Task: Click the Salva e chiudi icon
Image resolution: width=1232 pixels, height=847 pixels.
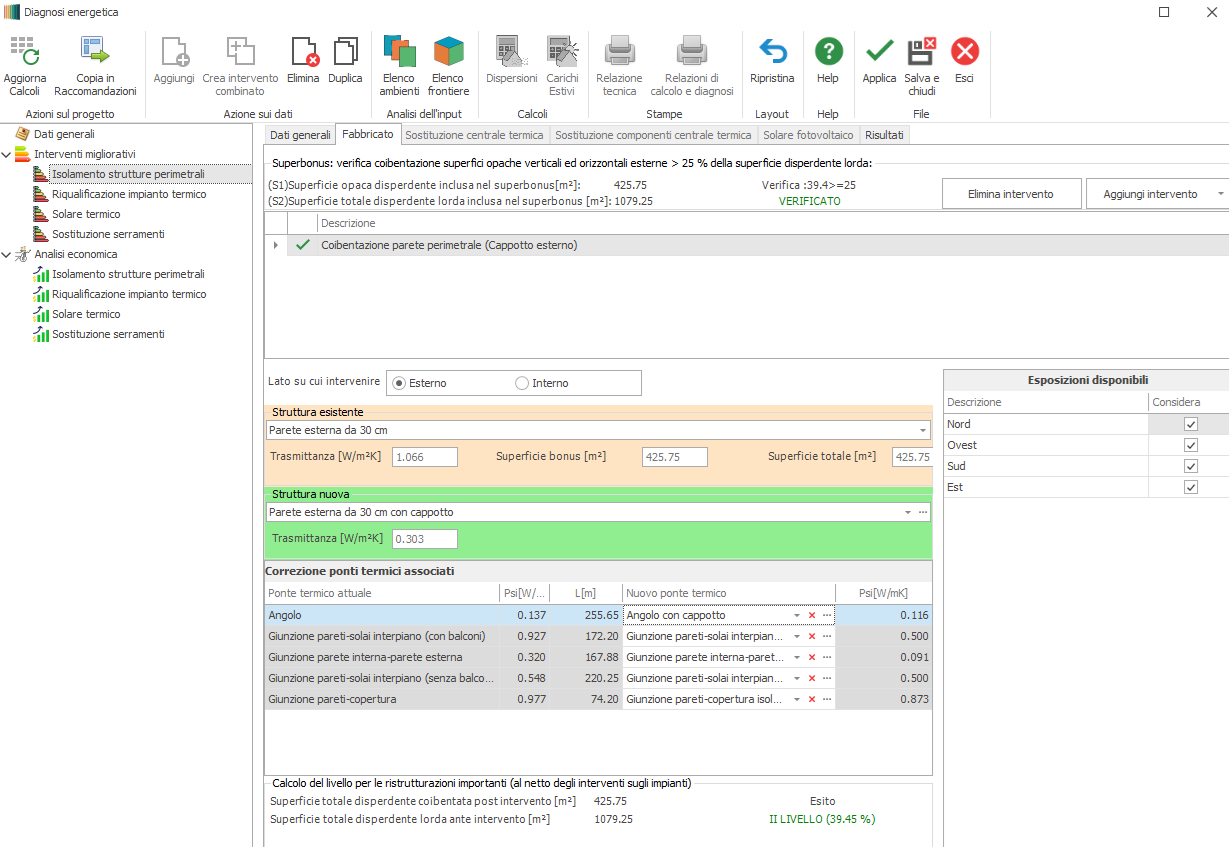Action: [921, 52]
